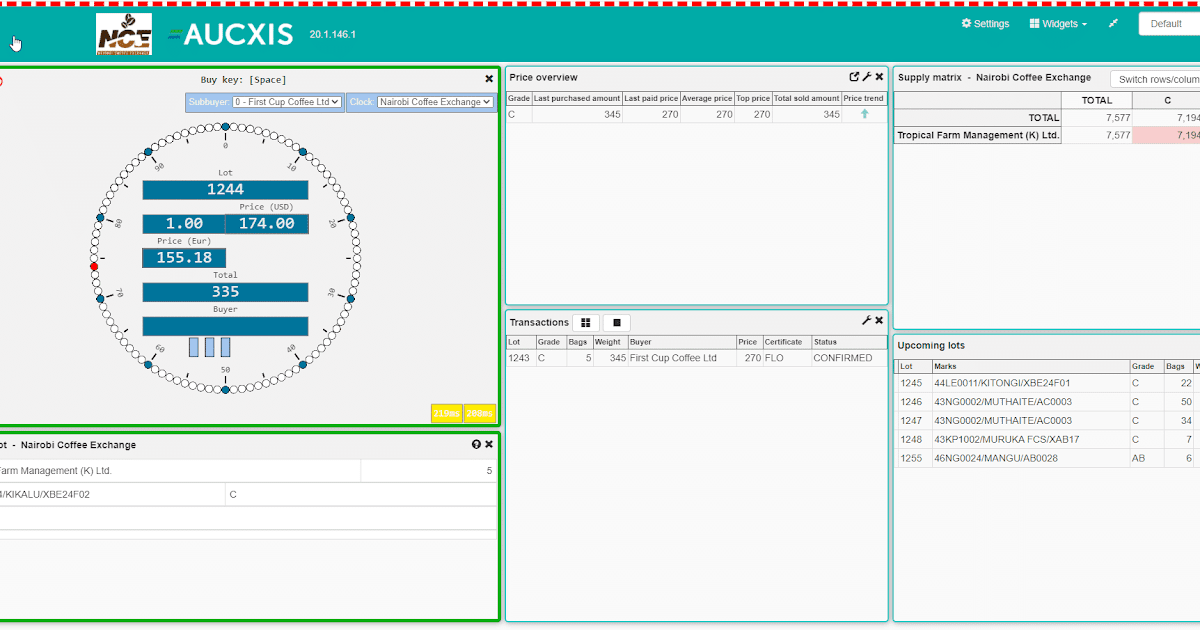
Task: Close the auction clock widget
Action: point(489,79)
